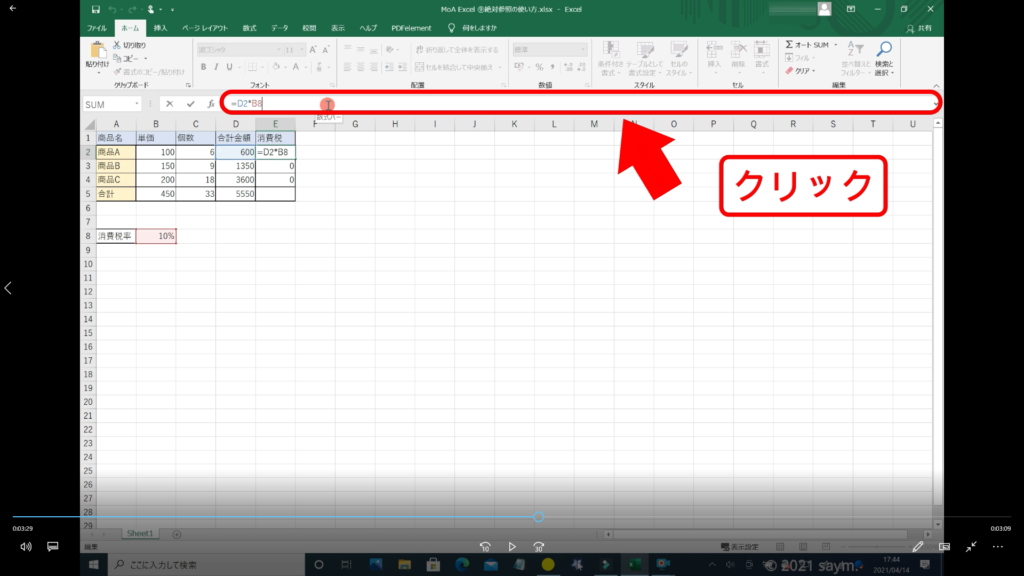This screenshot has height=576, width=1024.
Task: Click the Save icon in quick access toolbar
Action: [x=95, y=9]
